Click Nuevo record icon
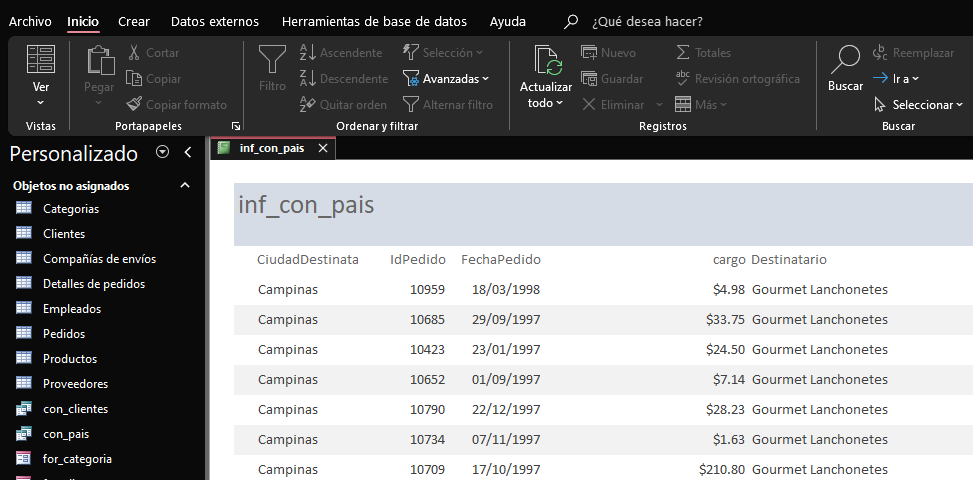Image resolution: width=973 pixels, height=480 pixels. [589, 53]
